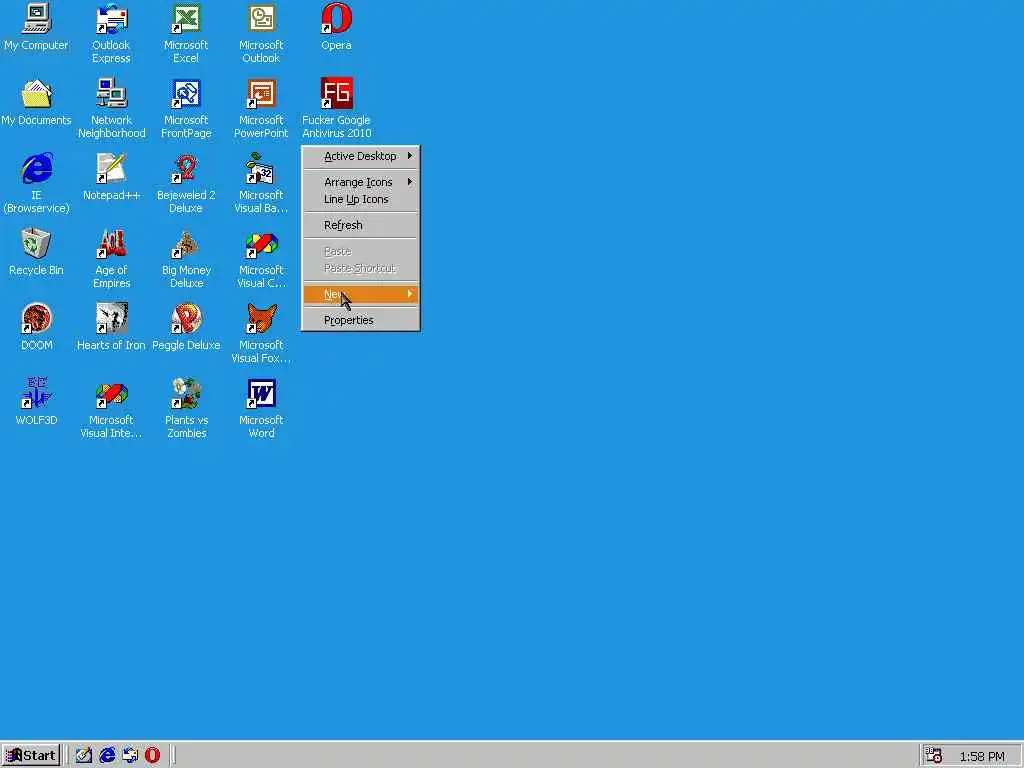Click the Antivirus 2010 FG icon
The width and height of the screenshot is (1024, 768).
coord(336,108)
